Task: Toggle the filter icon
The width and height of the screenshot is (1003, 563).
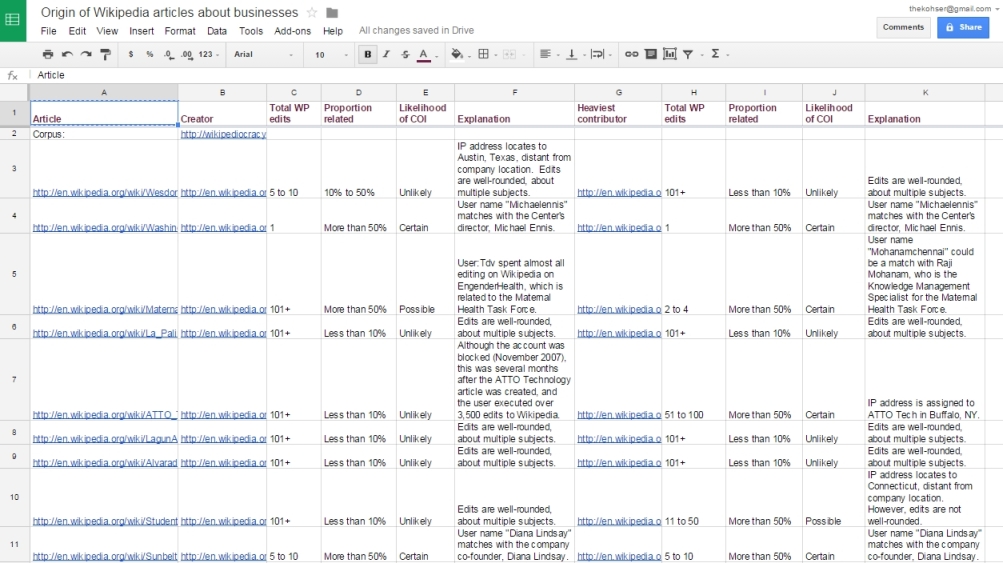Action: 690,54
